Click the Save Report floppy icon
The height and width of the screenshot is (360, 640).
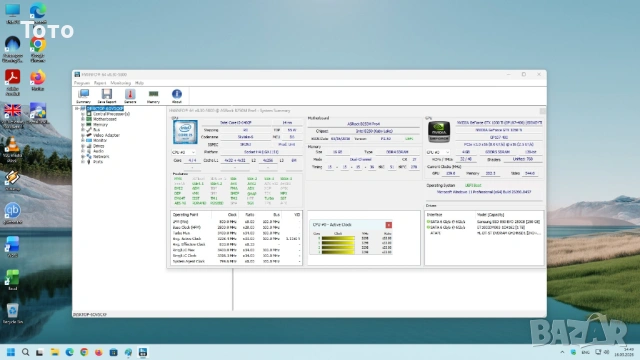tap(107, 96)
